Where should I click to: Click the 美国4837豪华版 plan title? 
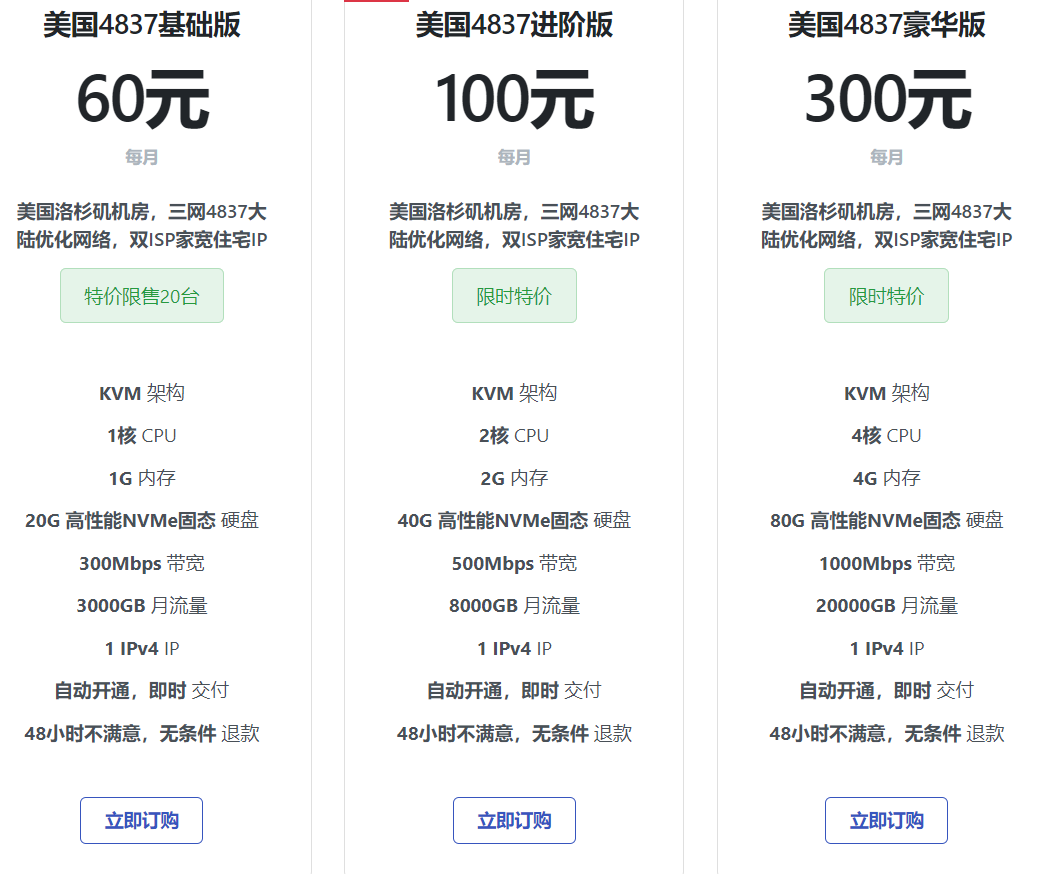[886, 25]
